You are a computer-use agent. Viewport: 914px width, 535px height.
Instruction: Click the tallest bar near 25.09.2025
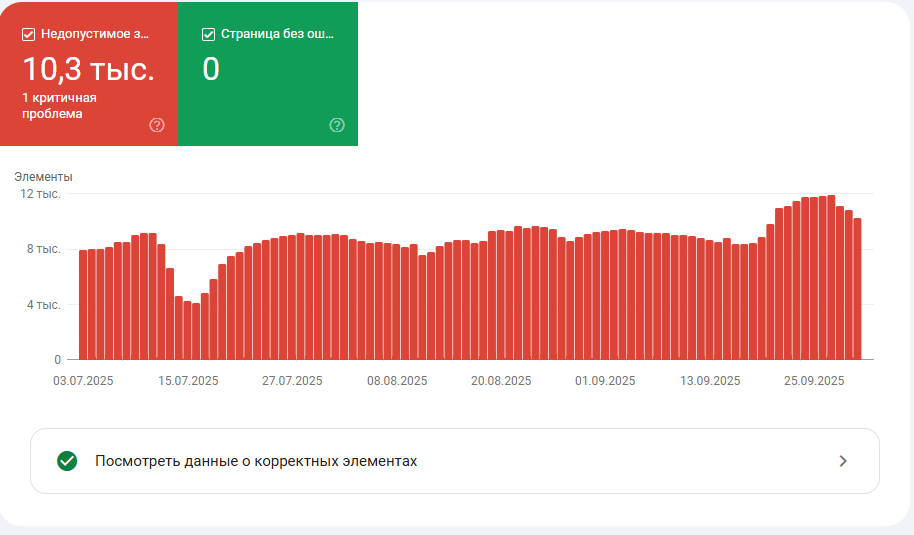click(831, 277)
